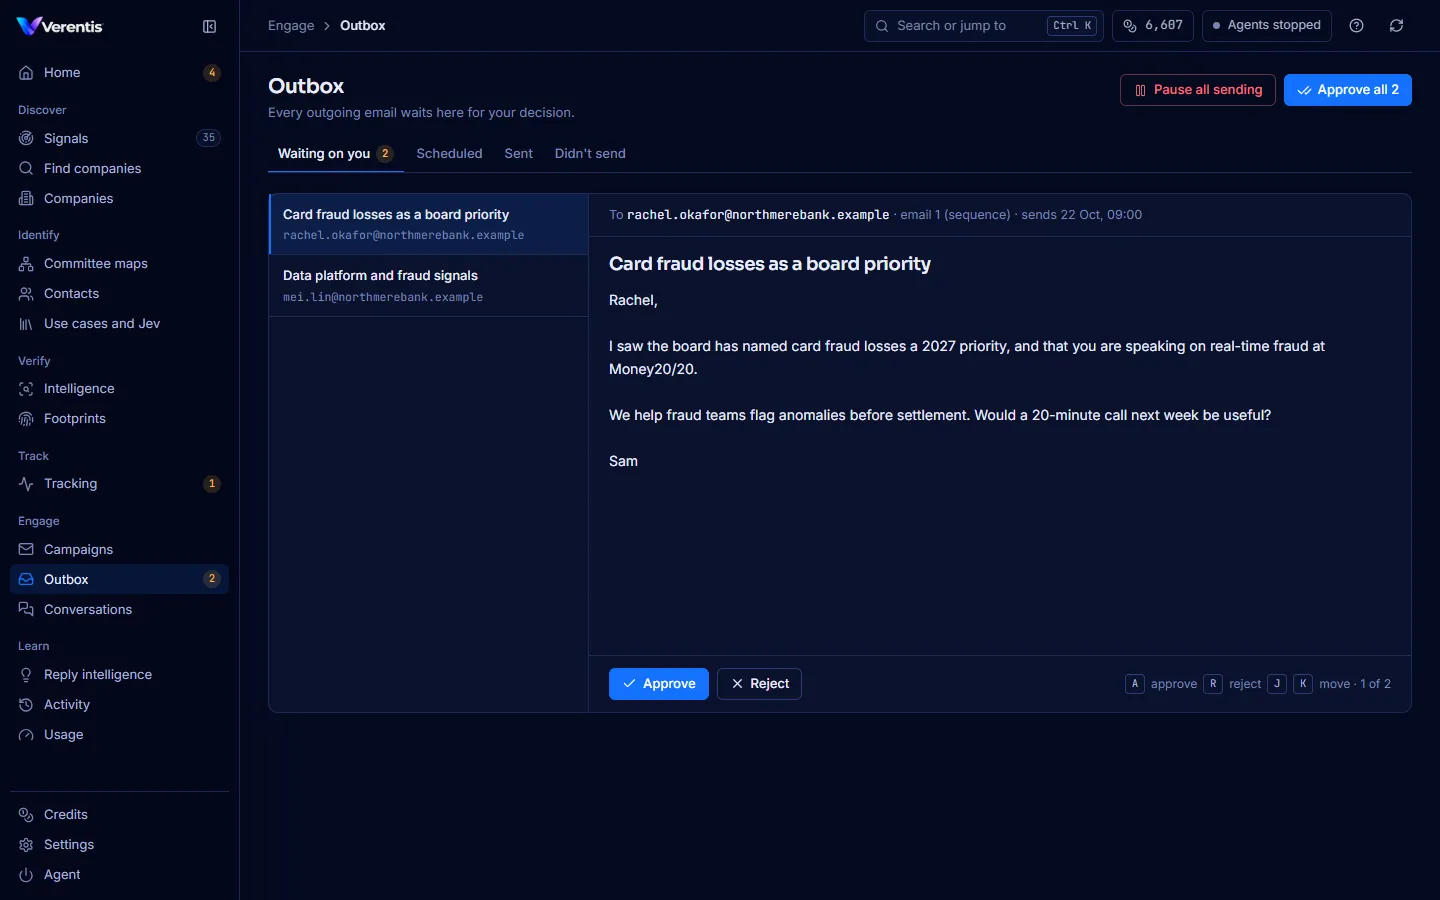1440x900 pixels.
Task: Click the Verentis logo
Action: pyautogui.click(x=60, y=27)
